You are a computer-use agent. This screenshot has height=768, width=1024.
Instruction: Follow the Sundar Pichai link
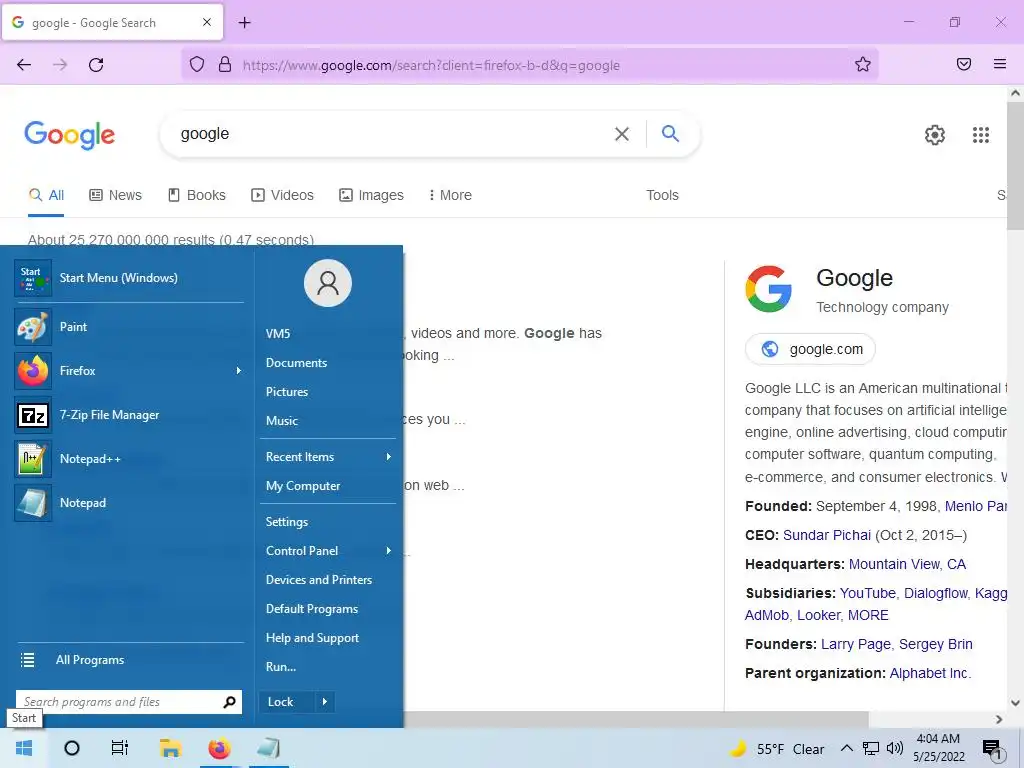[x=827, y=536]
